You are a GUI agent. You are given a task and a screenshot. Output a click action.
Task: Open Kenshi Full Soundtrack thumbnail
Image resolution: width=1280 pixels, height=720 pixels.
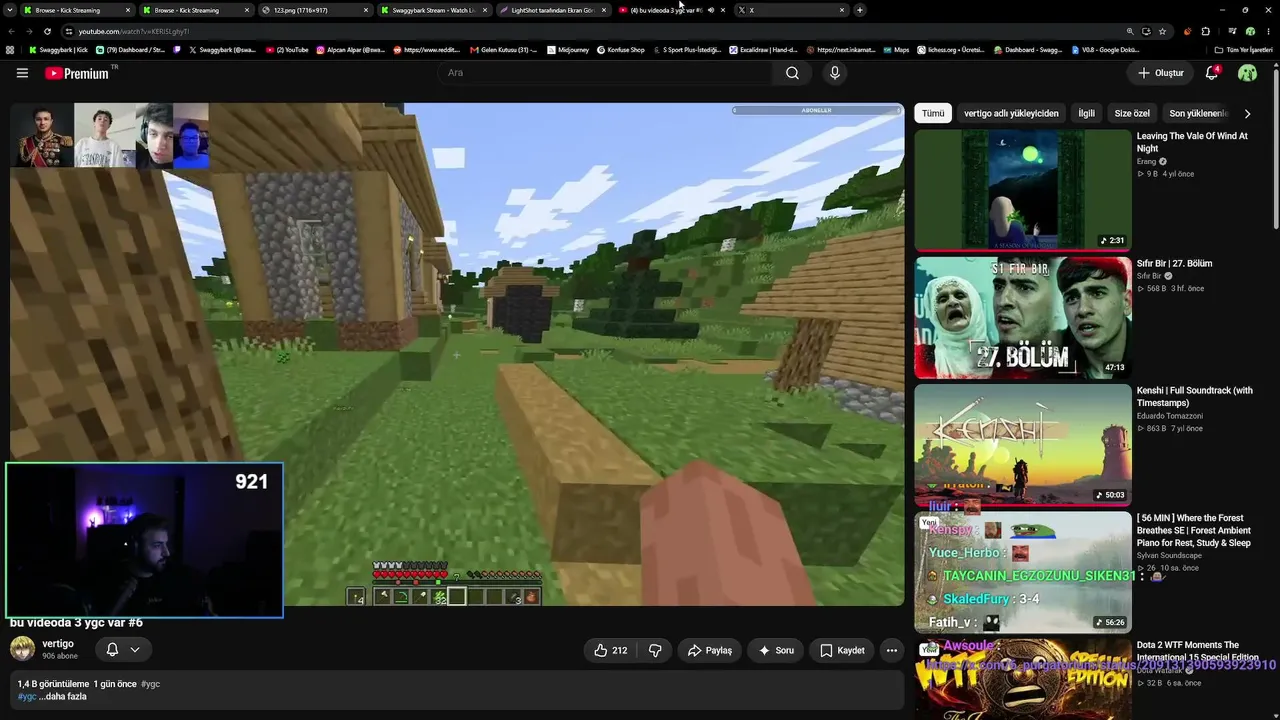tap(1023, 445)
